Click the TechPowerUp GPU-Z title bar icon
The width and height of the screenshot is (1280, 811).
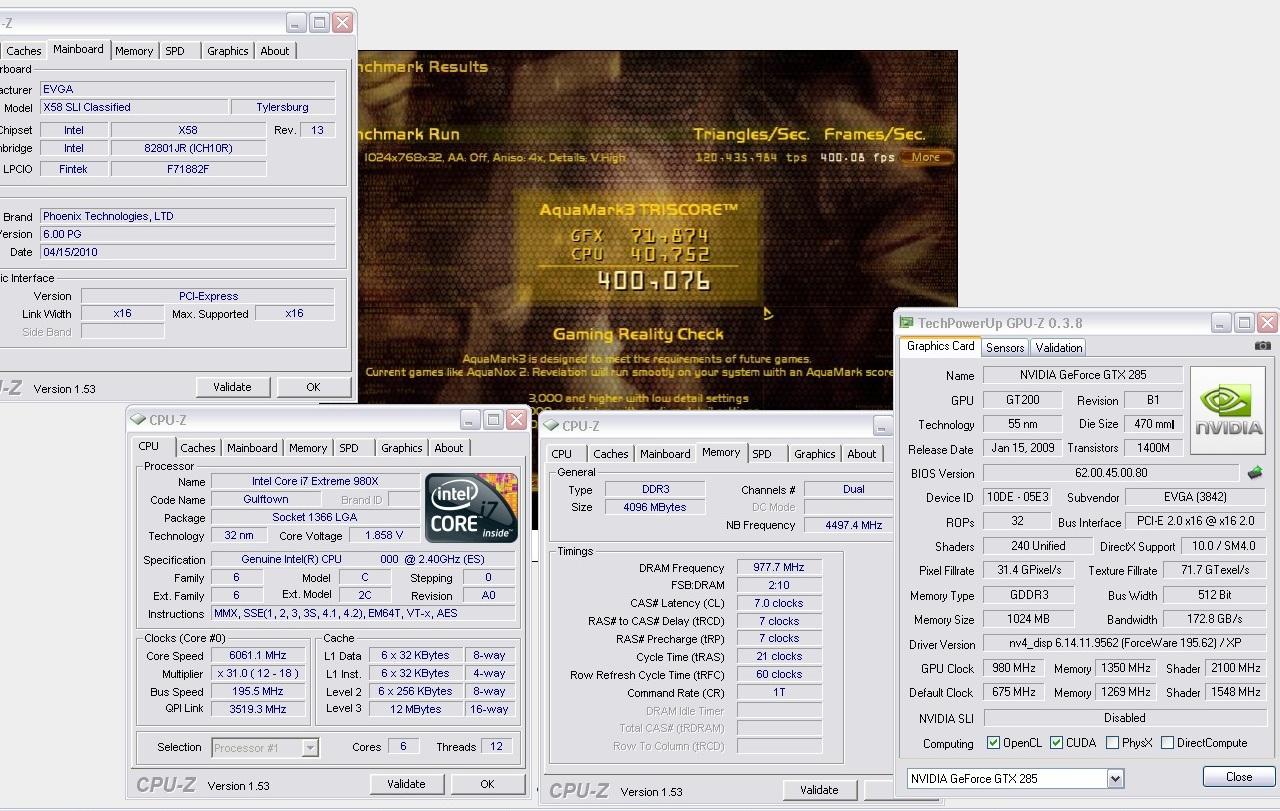(906, 323)
